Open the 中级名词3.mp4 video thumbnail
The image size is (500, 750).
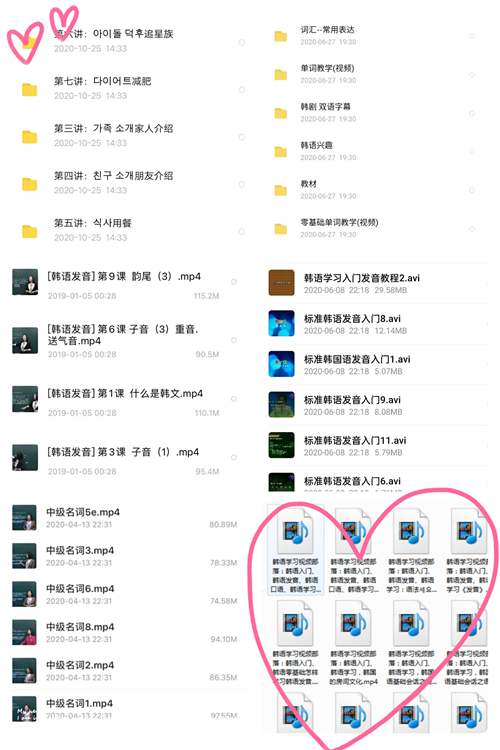(24, 556)
